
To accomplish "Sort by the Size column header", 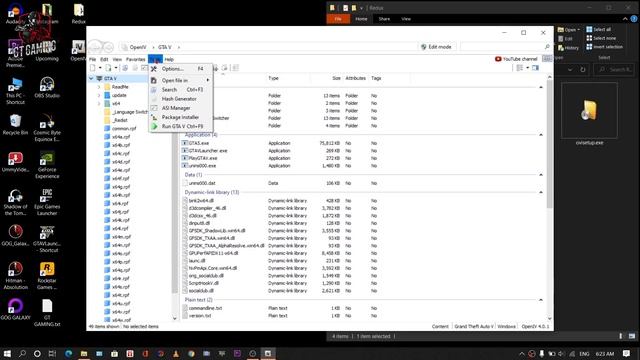I will (336, 78).
